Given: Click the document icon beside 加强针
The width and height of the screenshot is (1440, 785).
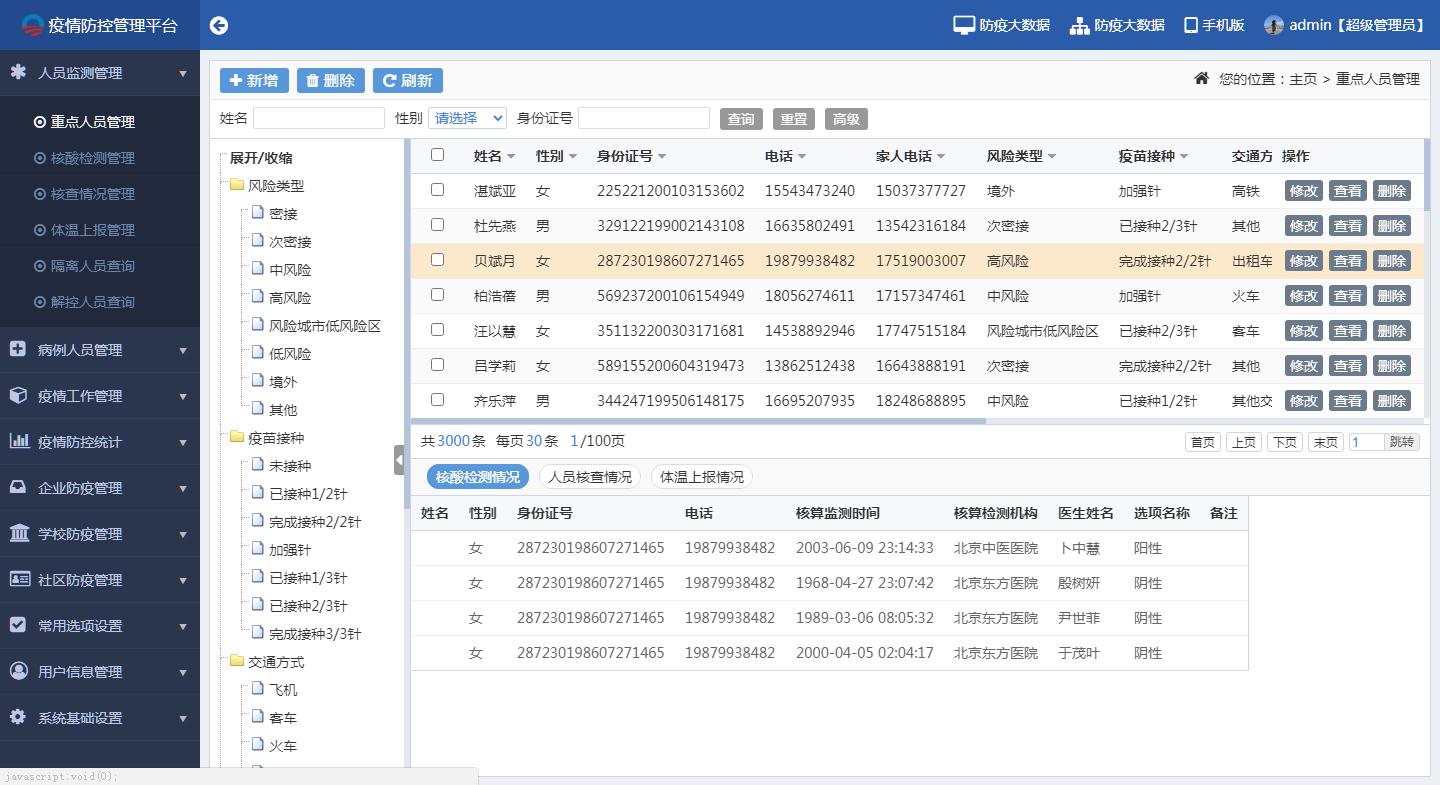Looking at the screenshot, I should pos(257,549).
